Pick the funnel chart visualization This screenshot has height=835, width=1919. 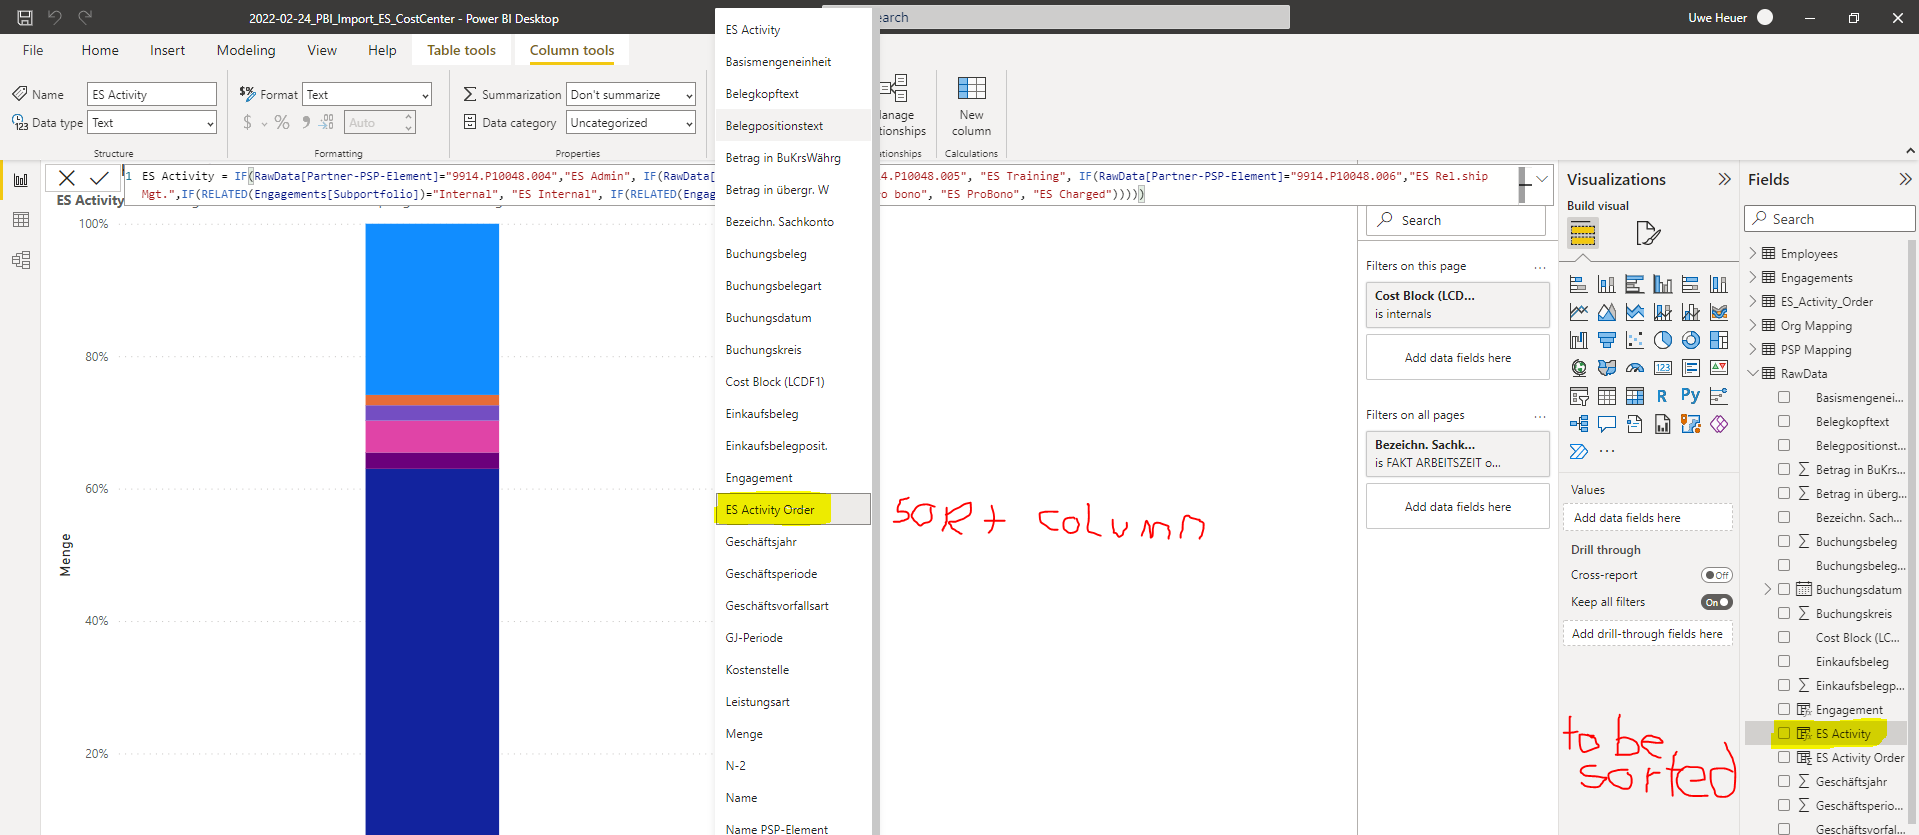pyautogui.click(x=1606, y=340)
